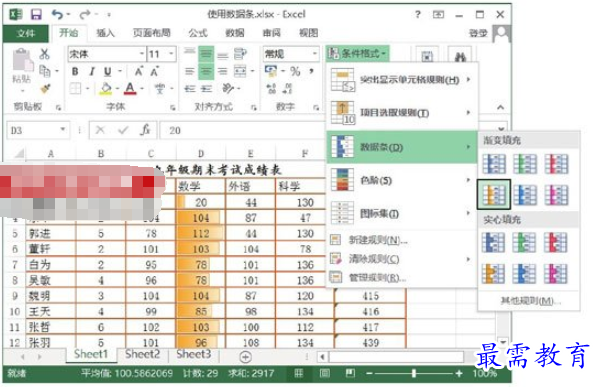Image resolution: width=598 pixels, height=387 pixels.
Task: Choose purple gradient fill data bar
Action: [x=556, y=194]
